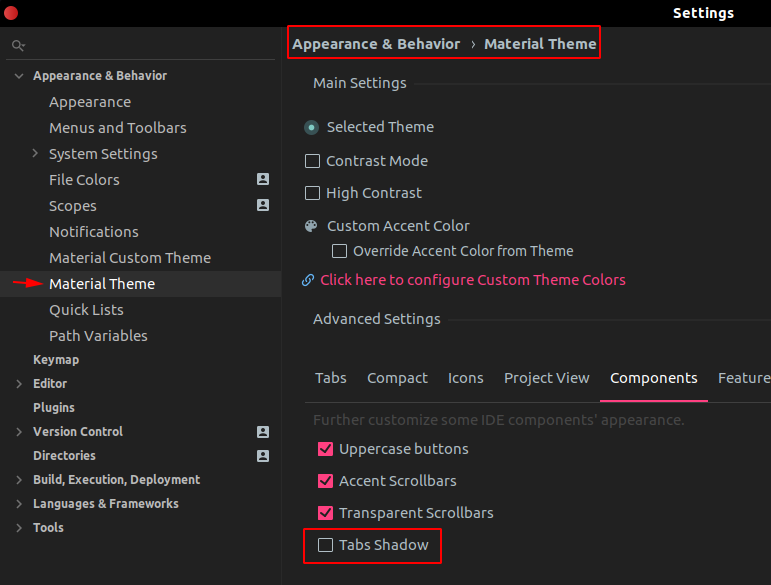
Task: Switch to the Tabs tab
Action: (x=331, y=378)
